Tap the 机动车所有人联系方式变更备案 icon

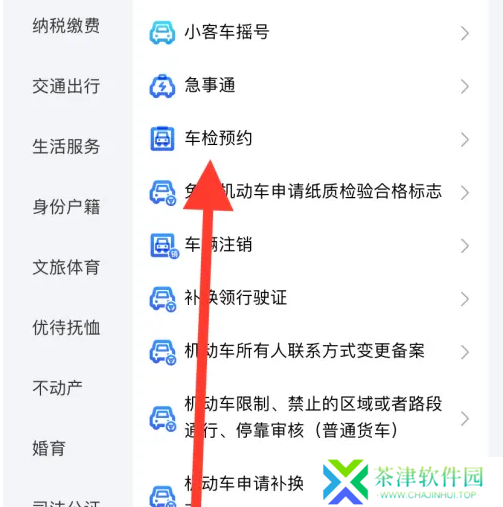[x=163, y=352]
